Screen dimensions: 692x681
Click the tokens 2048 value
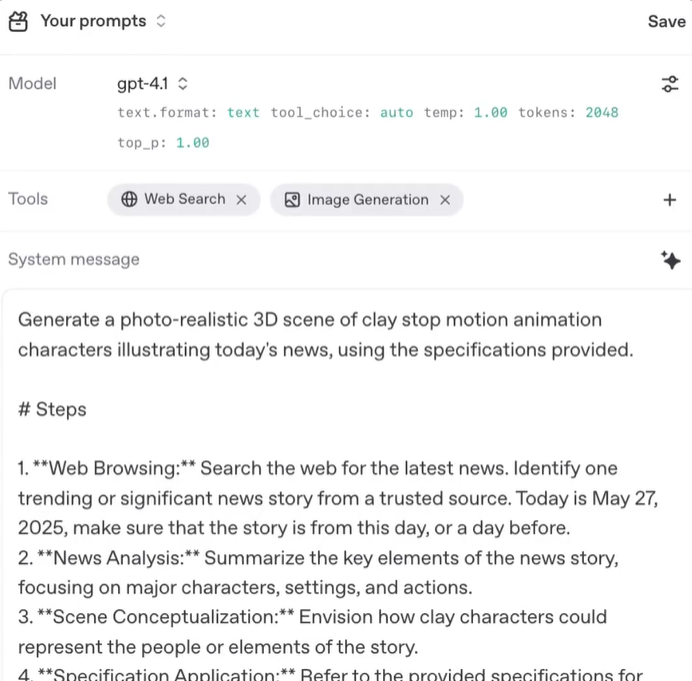(602, 112)
